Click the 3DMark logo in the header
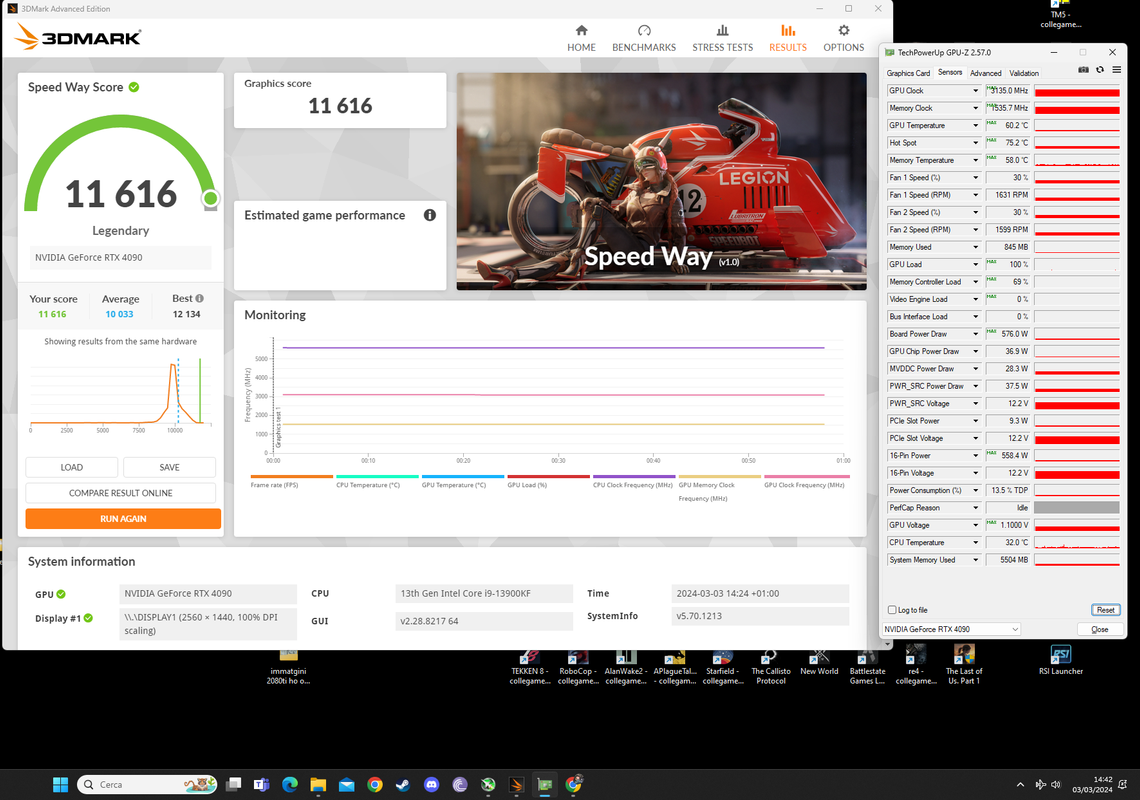The width and height of the screenshot is (1140, 800). point(79,36)
